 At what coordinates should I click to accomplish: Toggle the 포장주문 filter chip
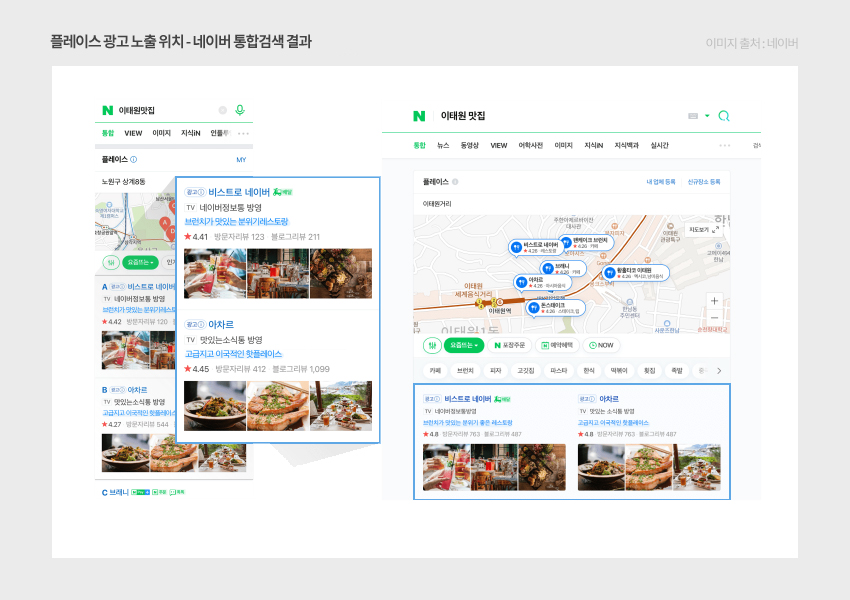tap(509, 345)
